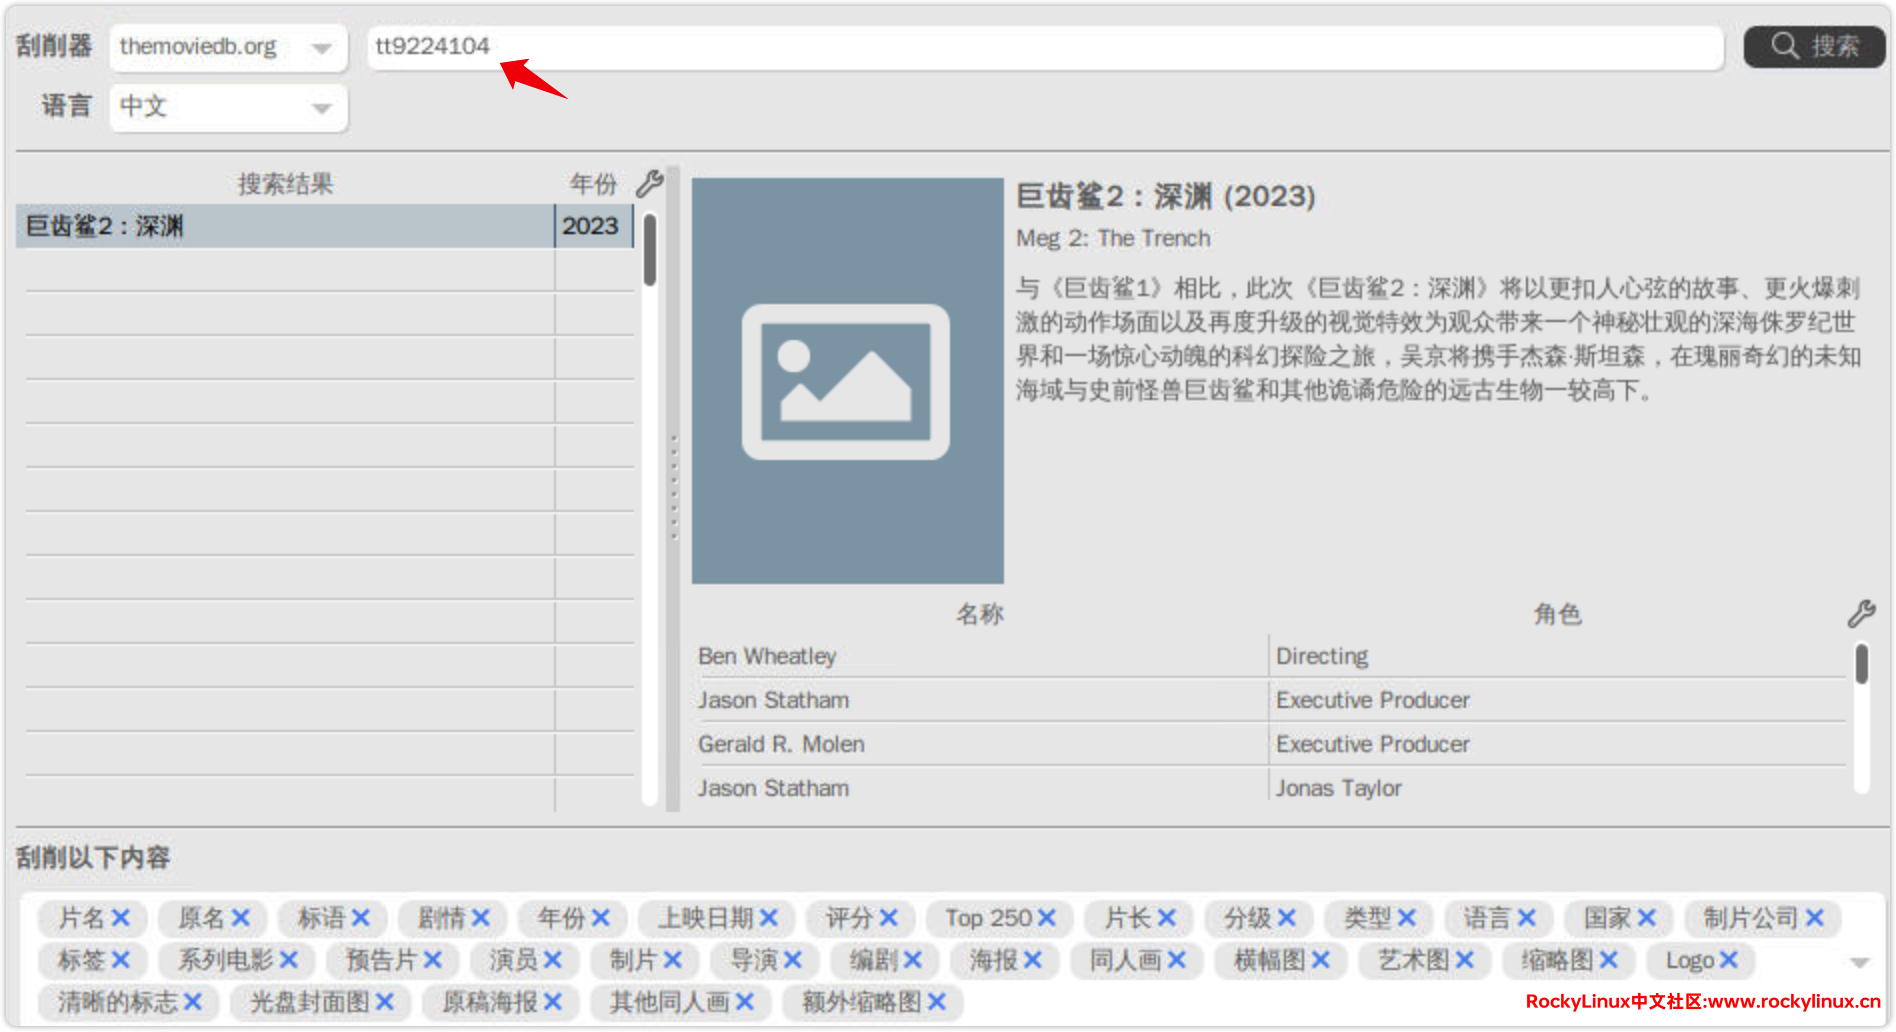
Task: Remove the 制片公司 tag
Action: pyautogui.click(x=1815, y=918)
